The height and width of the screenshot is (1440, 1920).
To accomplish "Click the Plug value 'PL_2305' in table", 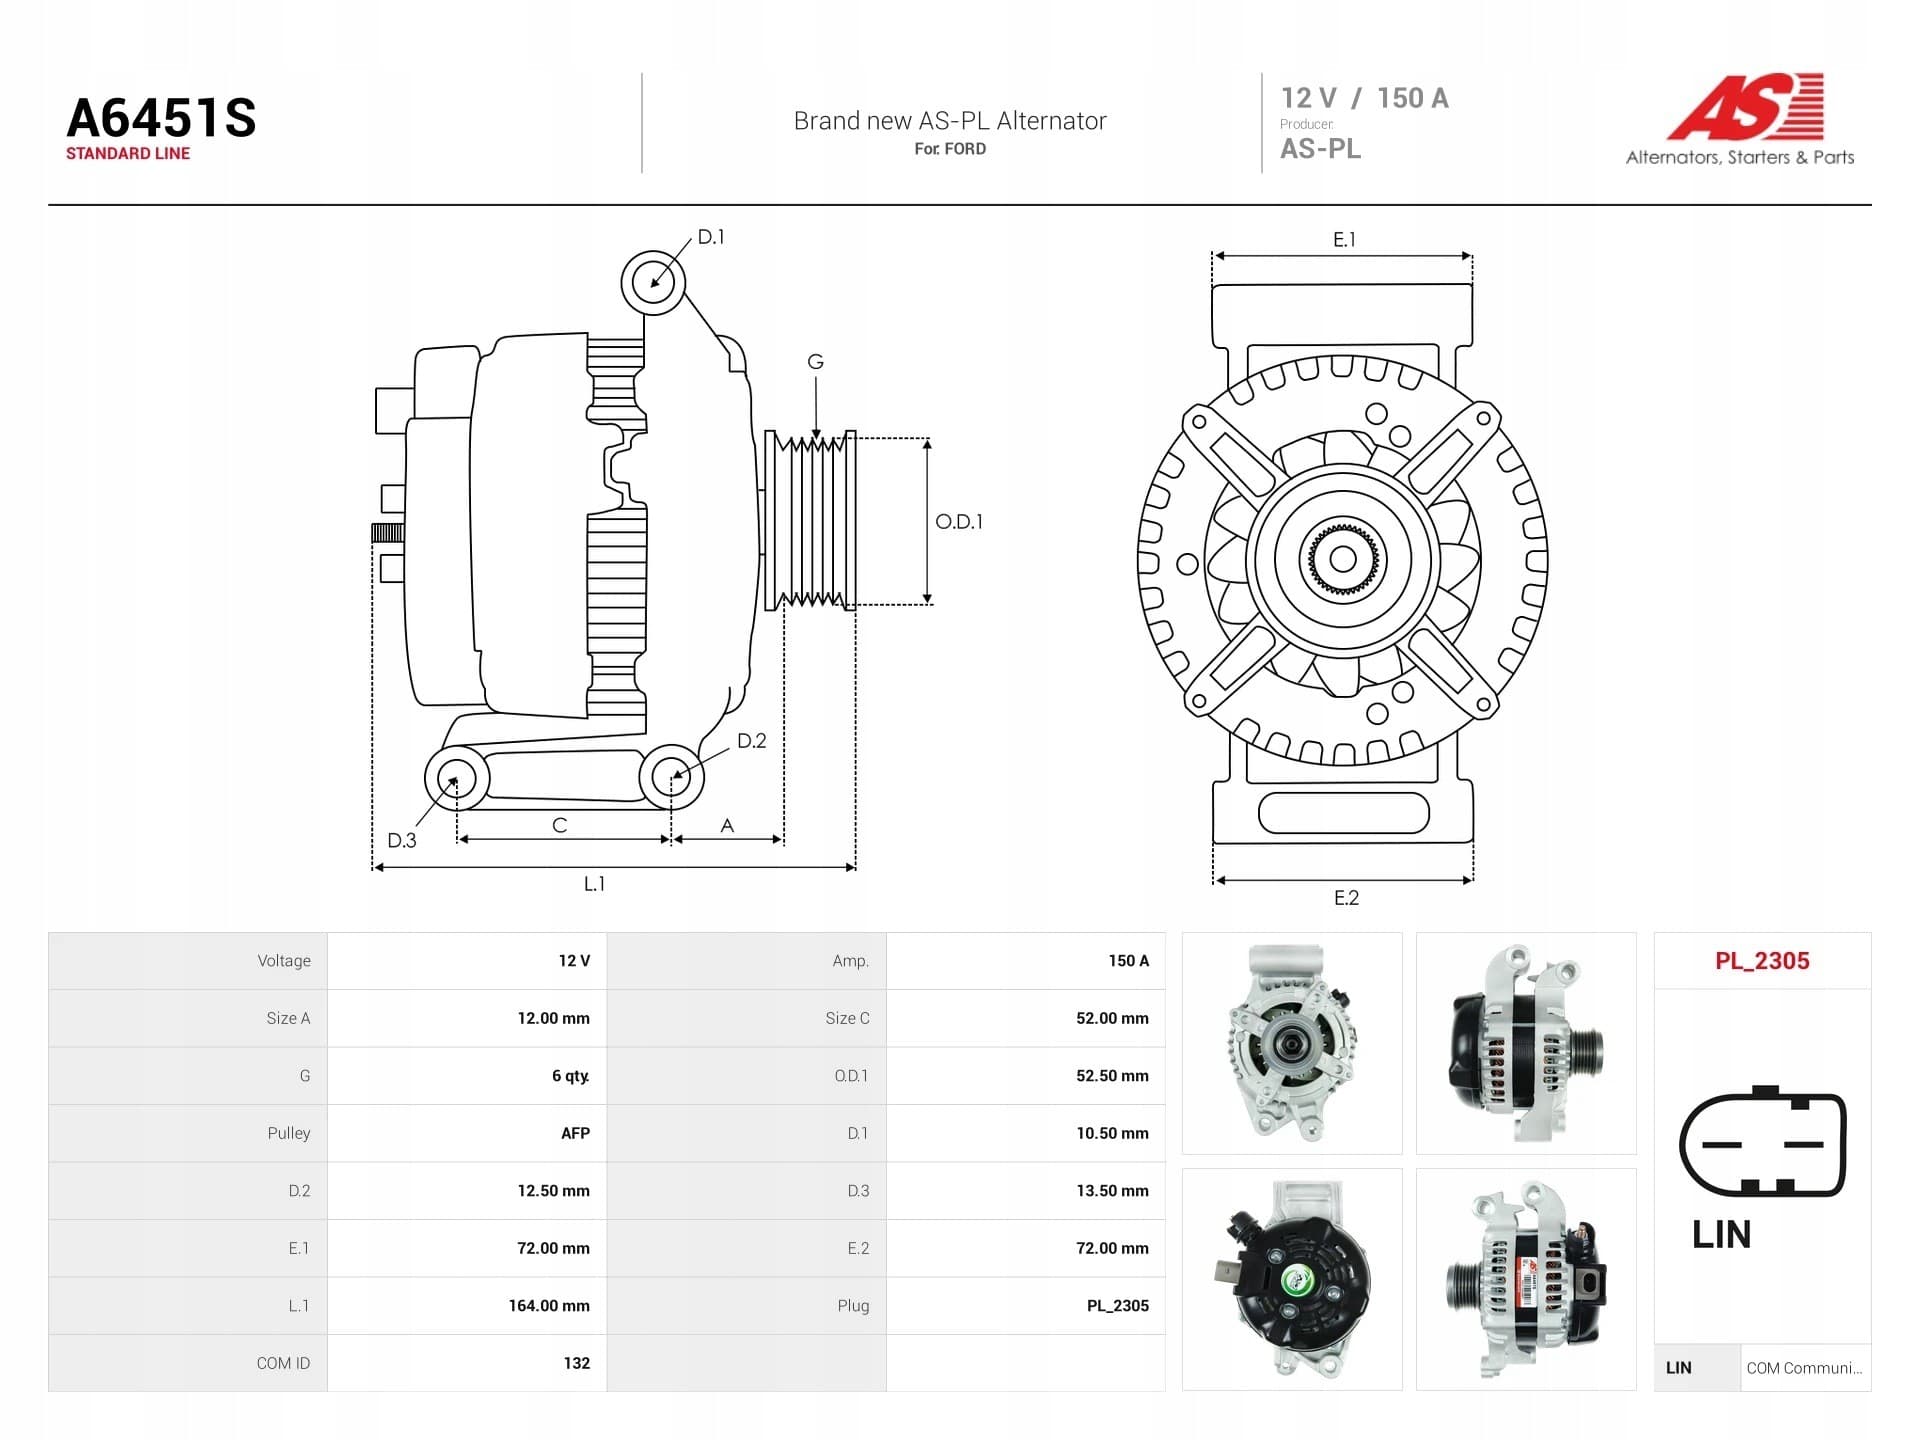I will coord(1118,1306).
